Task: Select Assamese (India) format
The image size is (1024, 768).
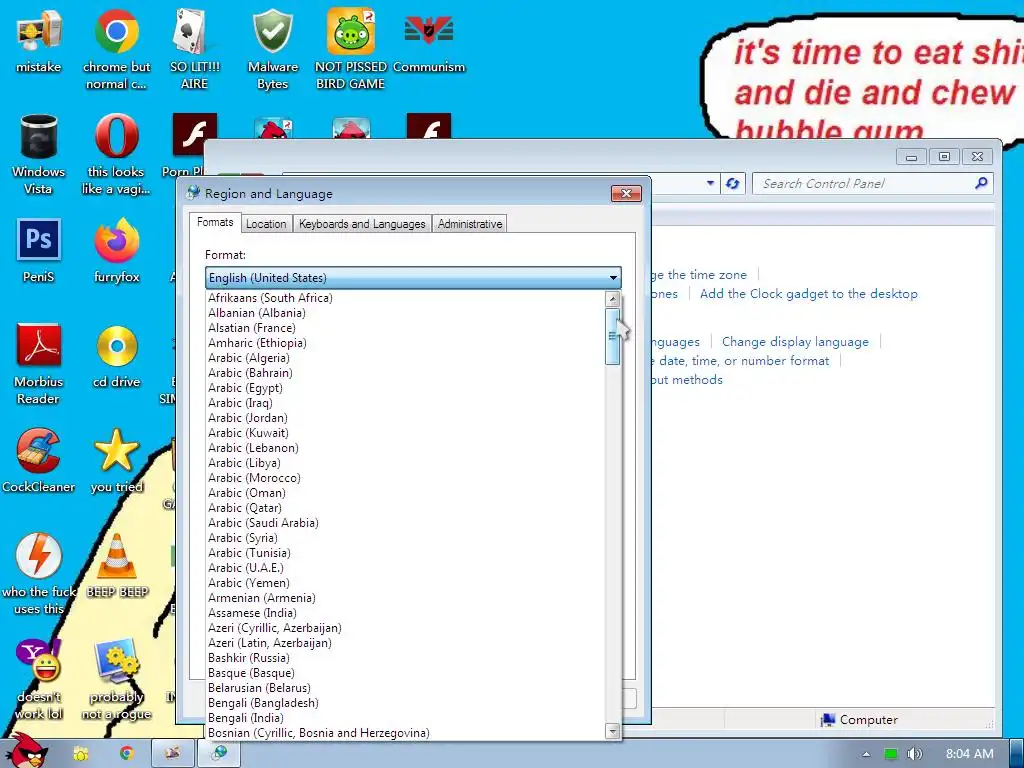Action: click(406, 613)
